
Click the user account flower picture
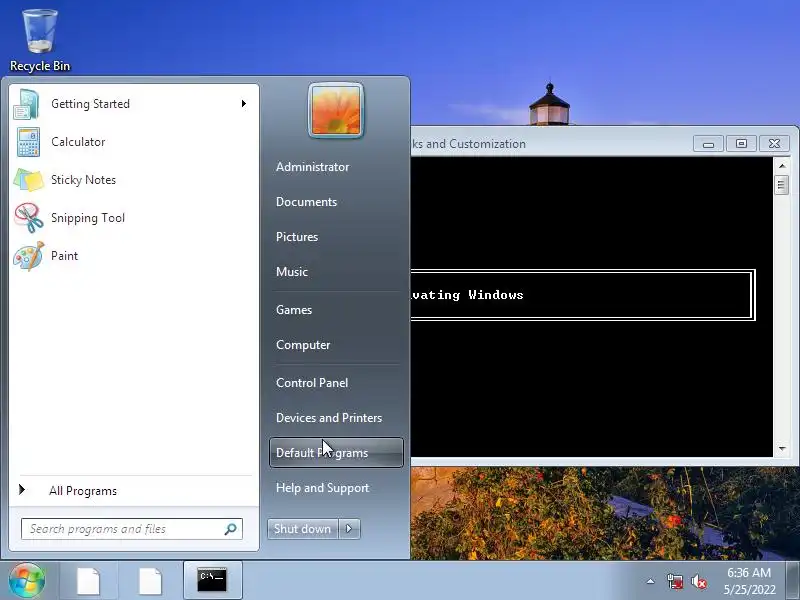[x=336, y=110]
